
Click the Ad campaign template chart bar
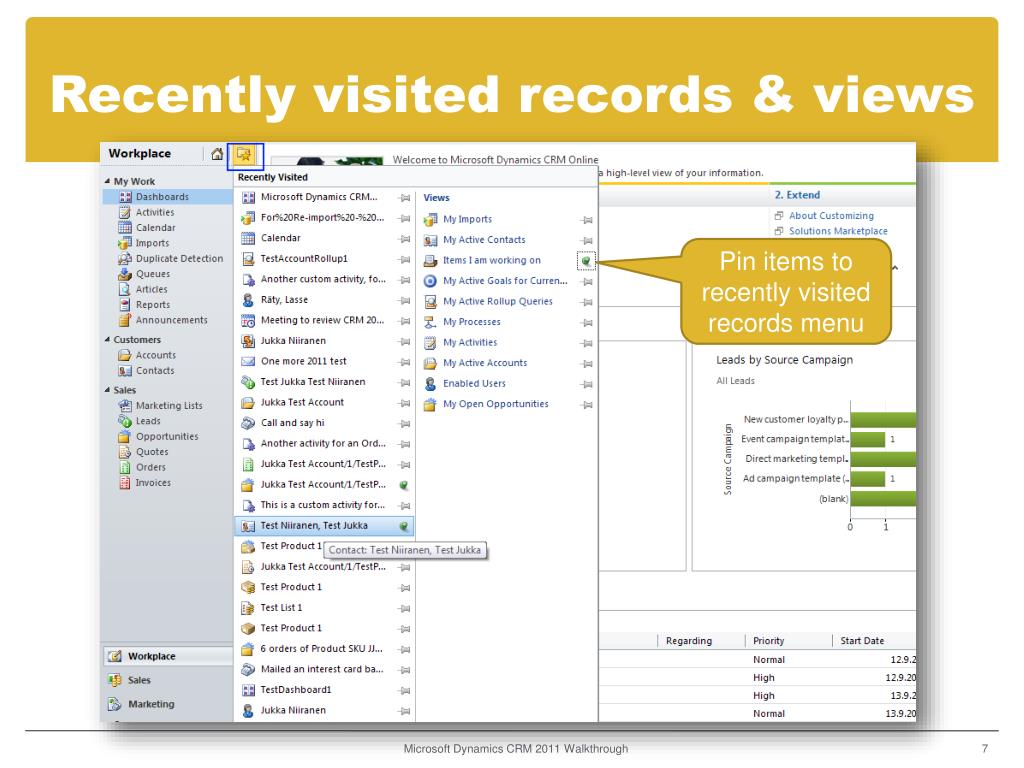click(868, 479)
